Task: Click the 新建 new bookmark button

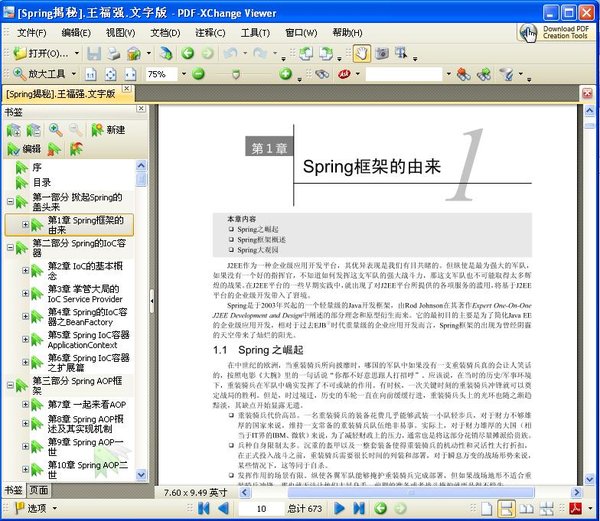Action: point(108,130)
